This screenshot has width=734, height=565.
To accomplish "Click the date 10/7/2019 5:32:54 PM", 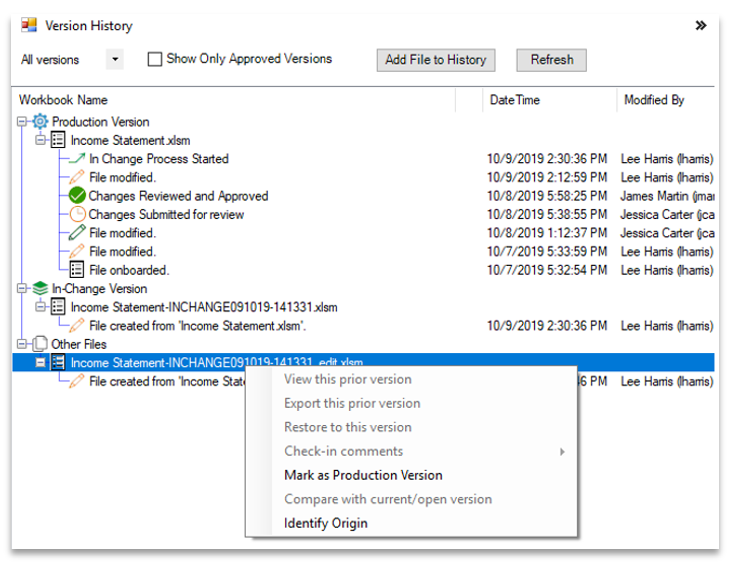I will (547, 270).
